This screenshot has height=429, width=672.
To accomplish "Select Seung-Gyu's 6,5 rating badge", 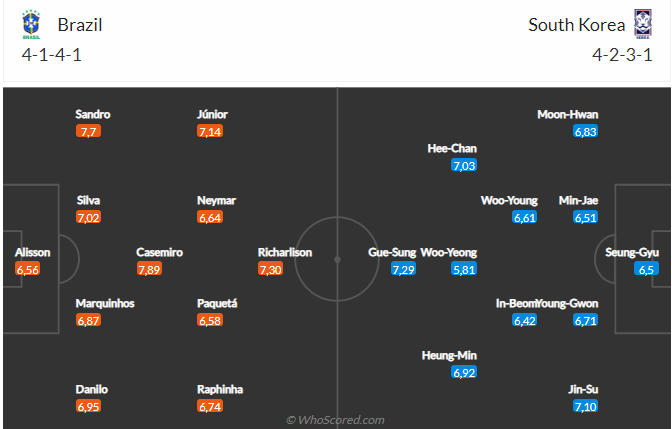I will [646, 270].
